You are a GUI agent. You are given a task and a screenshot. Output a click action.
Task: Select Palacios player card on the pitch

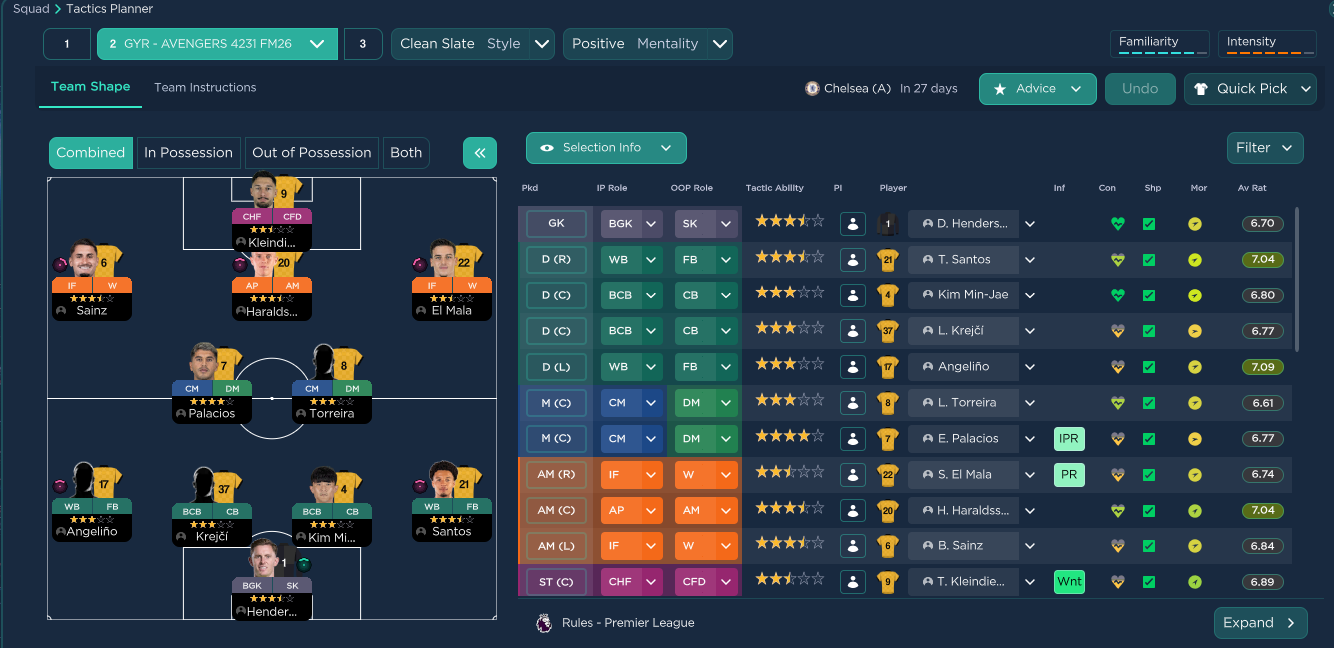coord(212,383)
